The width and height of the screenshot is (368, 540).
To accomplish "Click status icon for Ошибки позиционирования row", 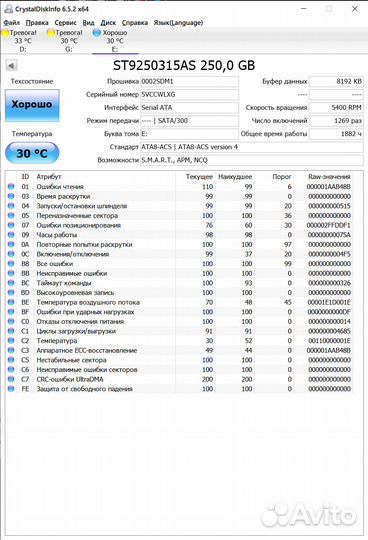I will coord(11,225).
